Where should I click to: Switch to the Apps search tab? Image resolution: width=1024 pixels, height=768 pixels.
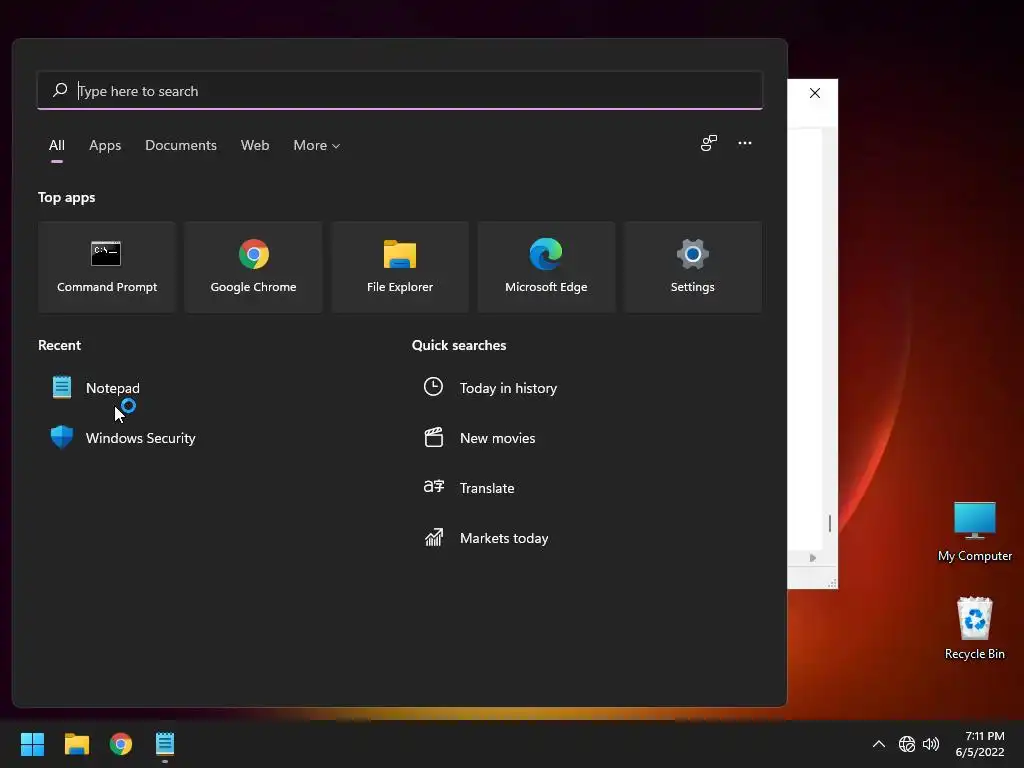tap(105, 145)
